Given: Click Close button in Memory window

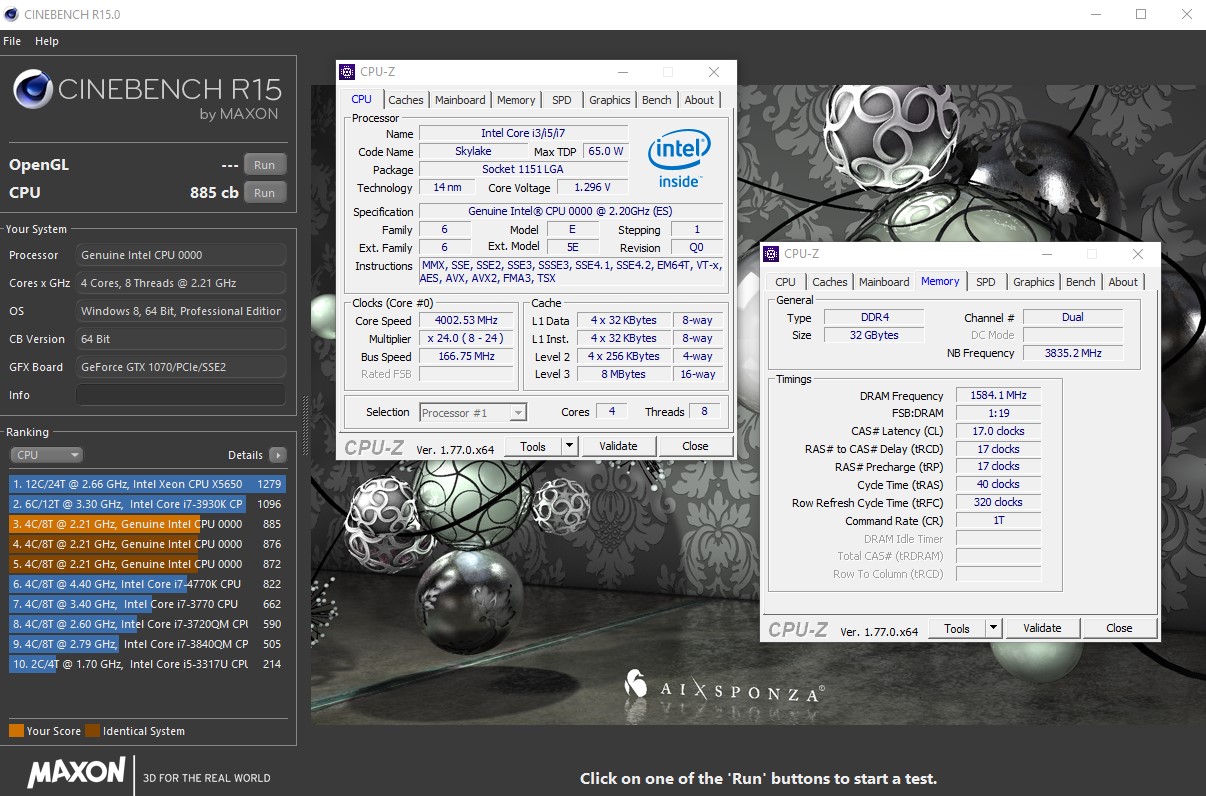Looking at the screenshot, I should (x=1119, y=628).
